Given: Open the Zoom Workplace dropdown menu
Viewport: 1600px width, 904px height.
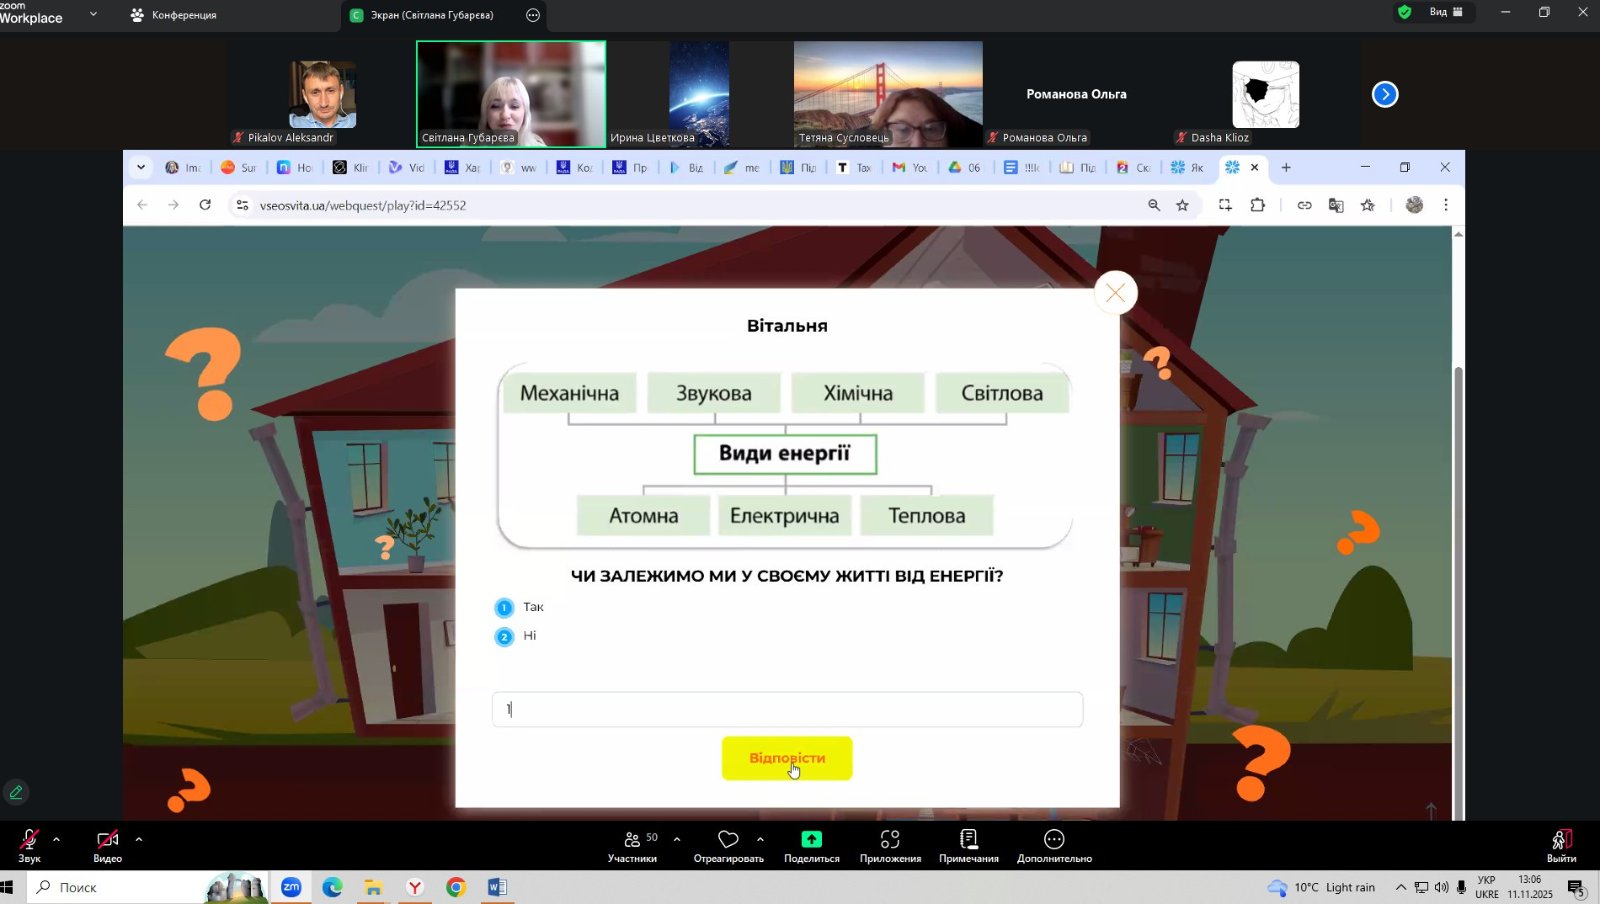Looking at the screenshot, I should [x=94, y=14].
